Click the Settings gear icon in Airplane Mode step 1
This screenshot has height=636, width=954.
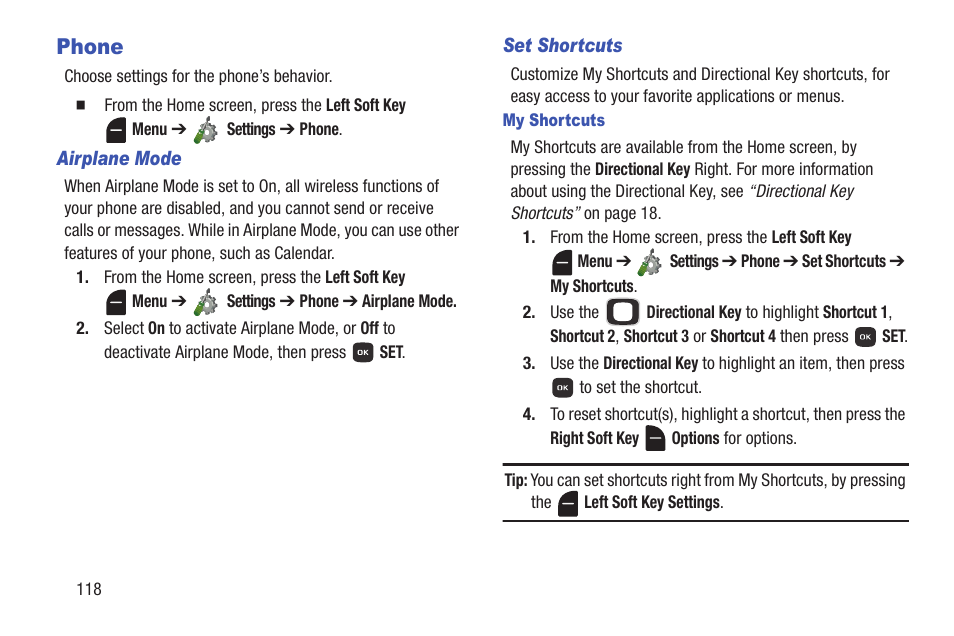(x=206, y=302)
